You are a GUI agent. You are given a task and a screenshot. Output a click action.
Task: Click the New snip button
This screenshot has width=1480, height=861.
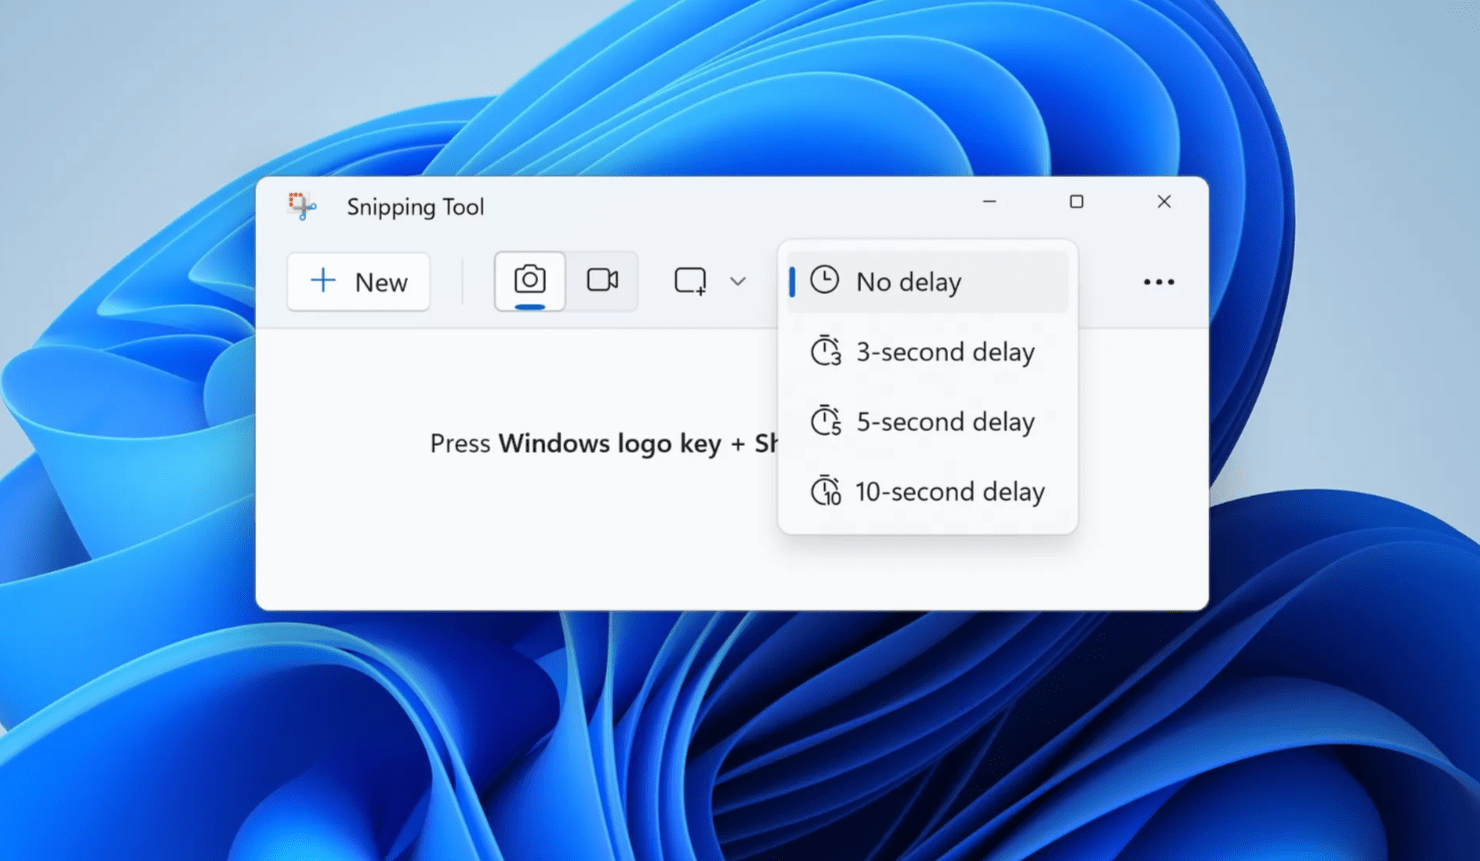point(358,282)
